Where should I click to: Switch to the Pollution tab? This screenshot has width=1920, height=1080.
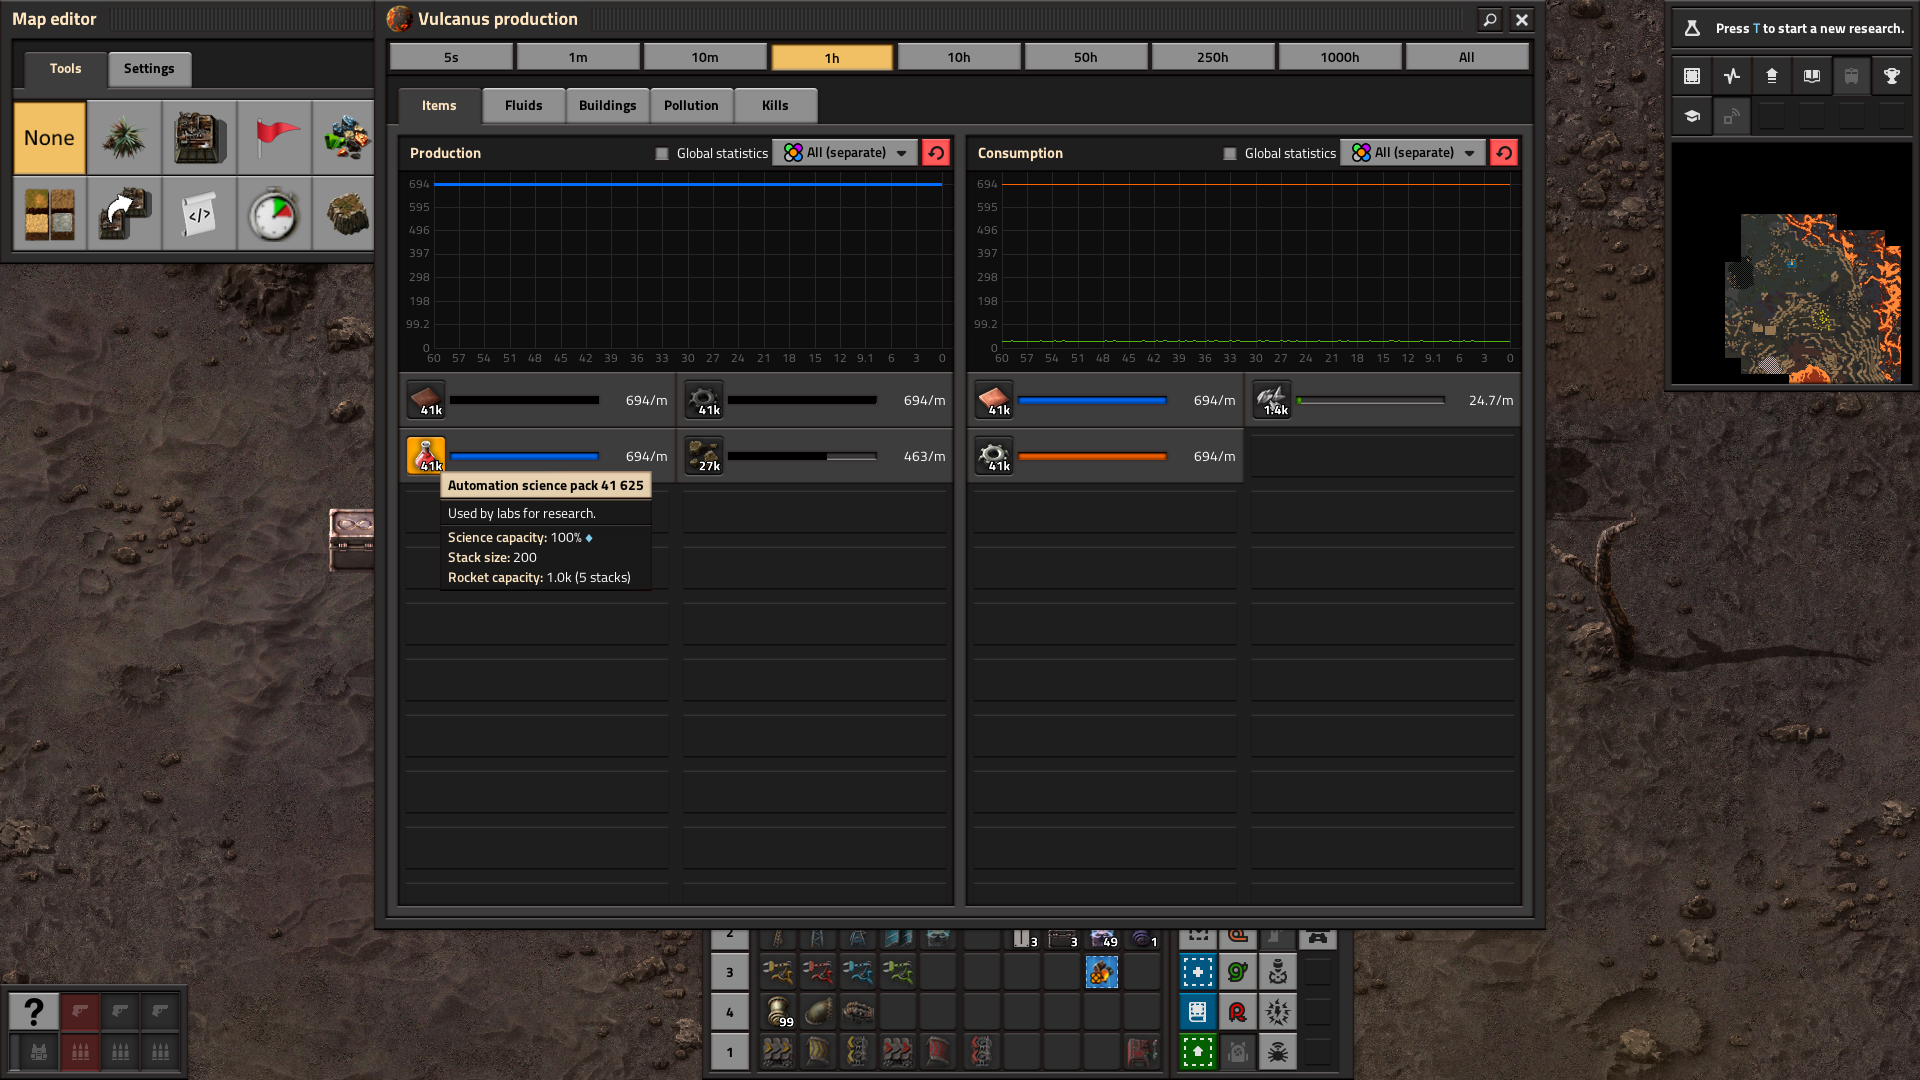691,106
